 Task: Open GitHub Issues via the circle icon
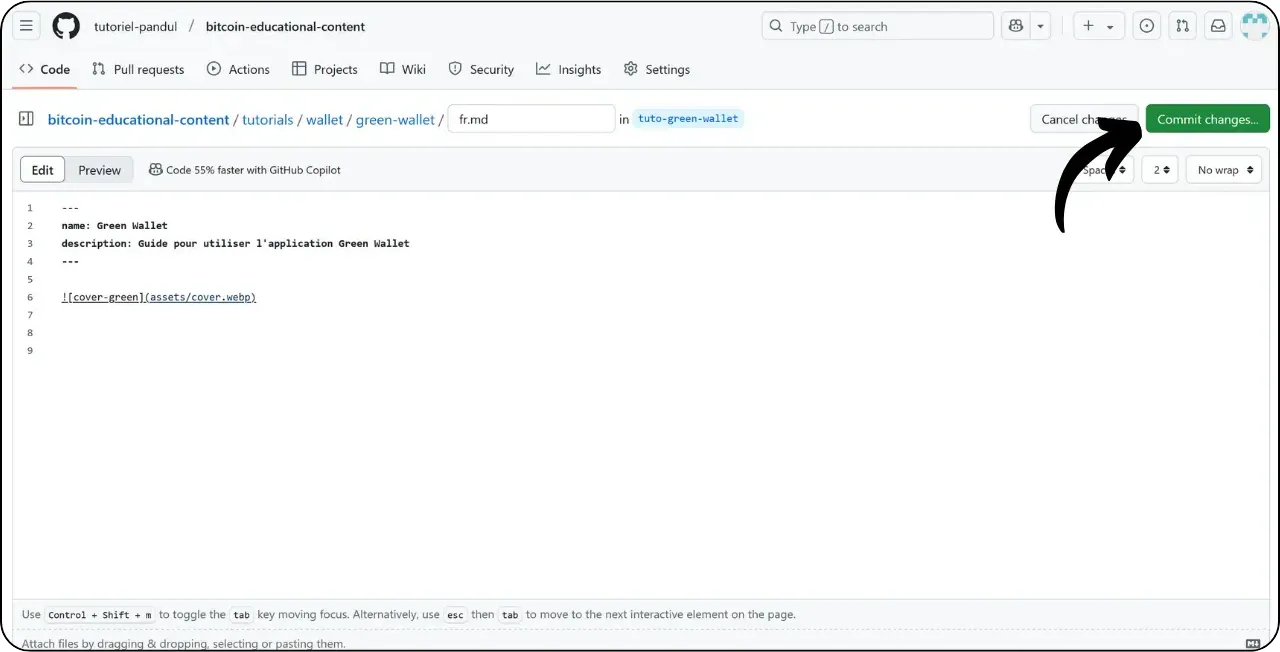pos(1146,25)
